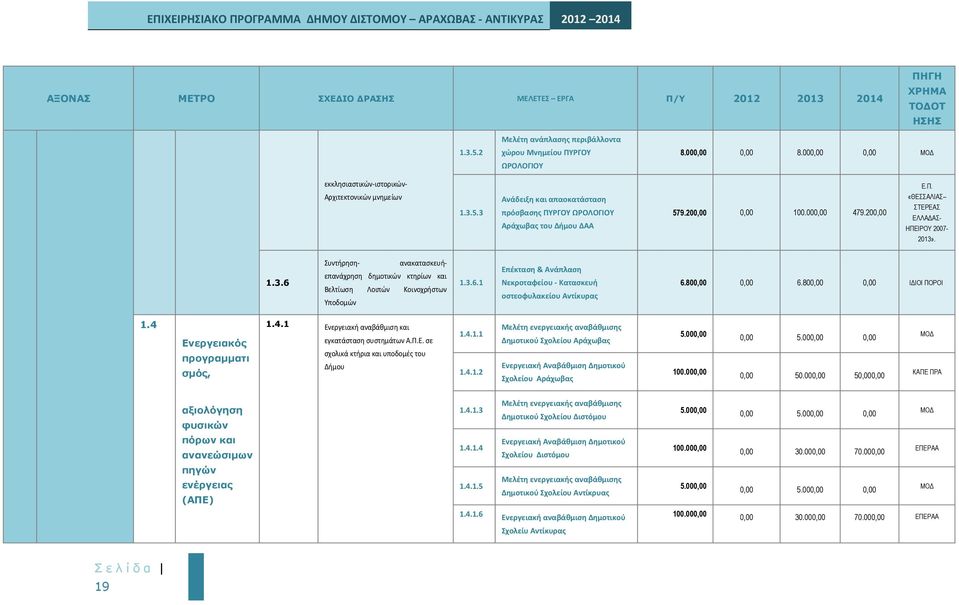Click the page title ΕΠΙΧΕΙΡΗΣΙΑΚΟ ΠΡΟΓΡΑΜΜΑ ΔΗΜΟΥ ΔΙΣΤΟΜΟΥ
Viewport: 959px width, 605px height.
point(345,19)
